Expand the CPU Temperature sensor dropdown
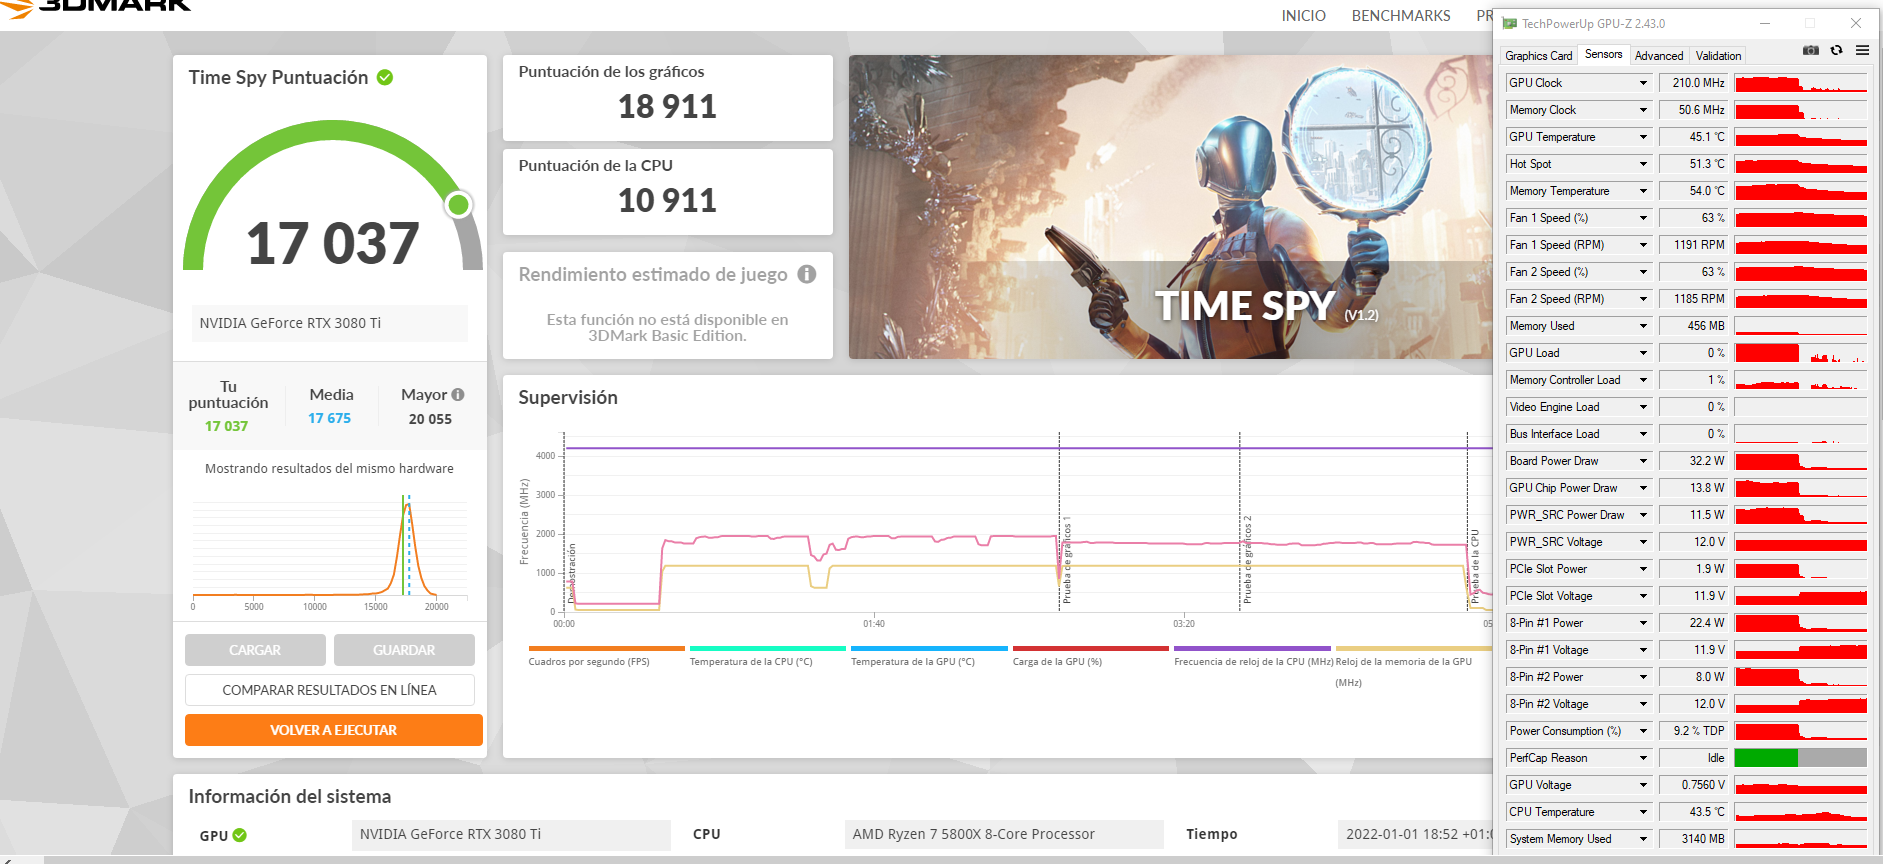 [x=1643, y=812]
